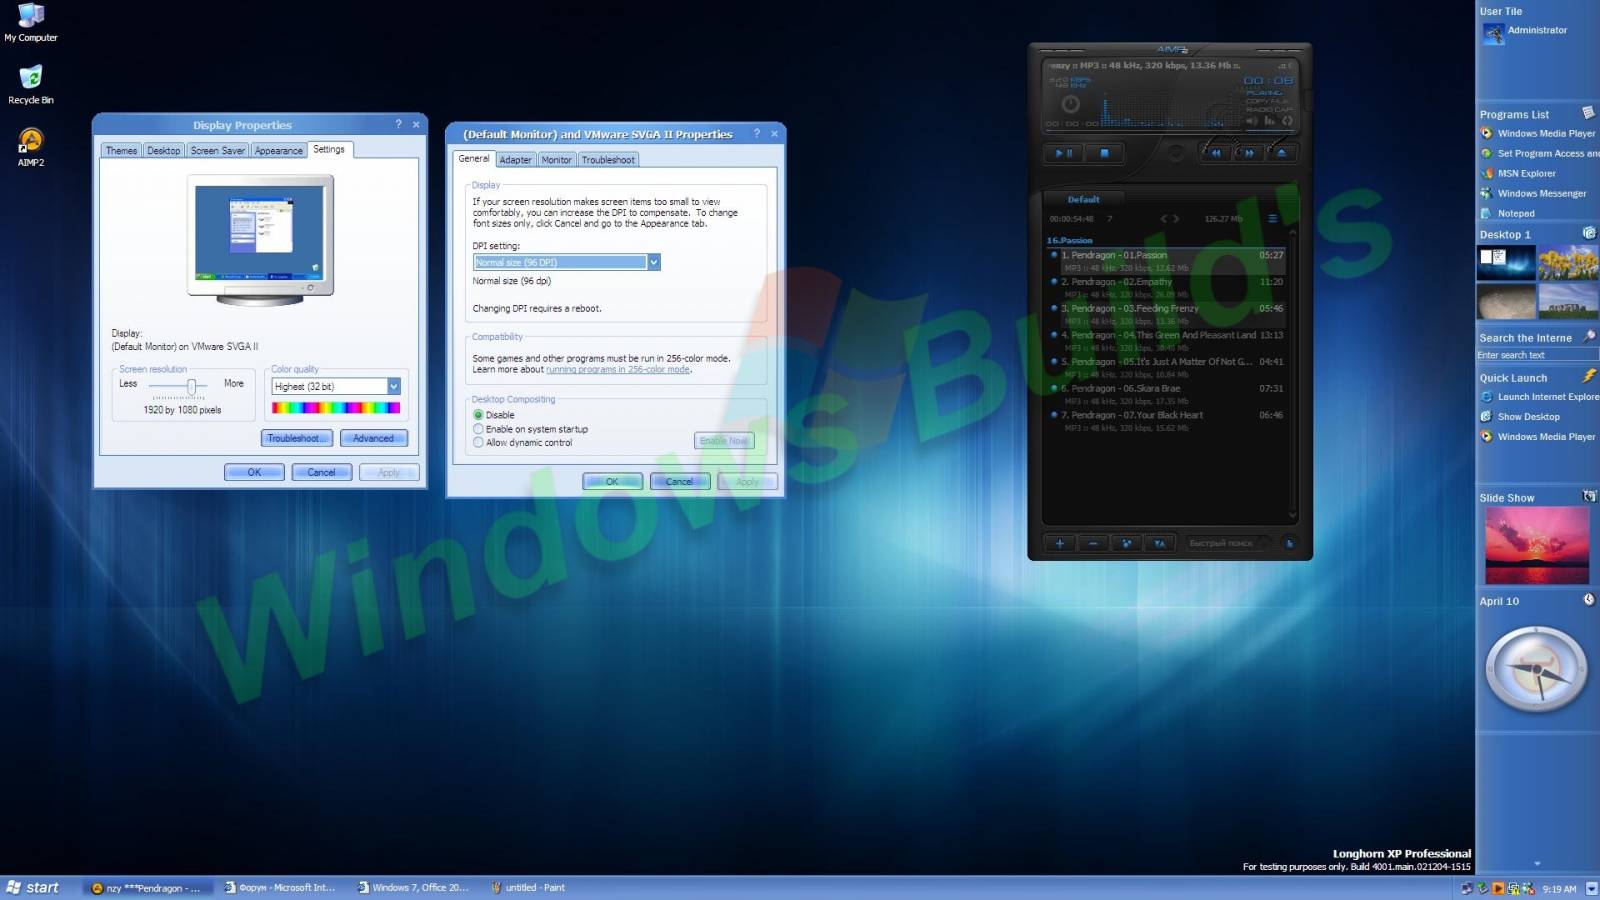Click Cancel in Display Properties
1600x900 pixels.
[x=321, y=472]
